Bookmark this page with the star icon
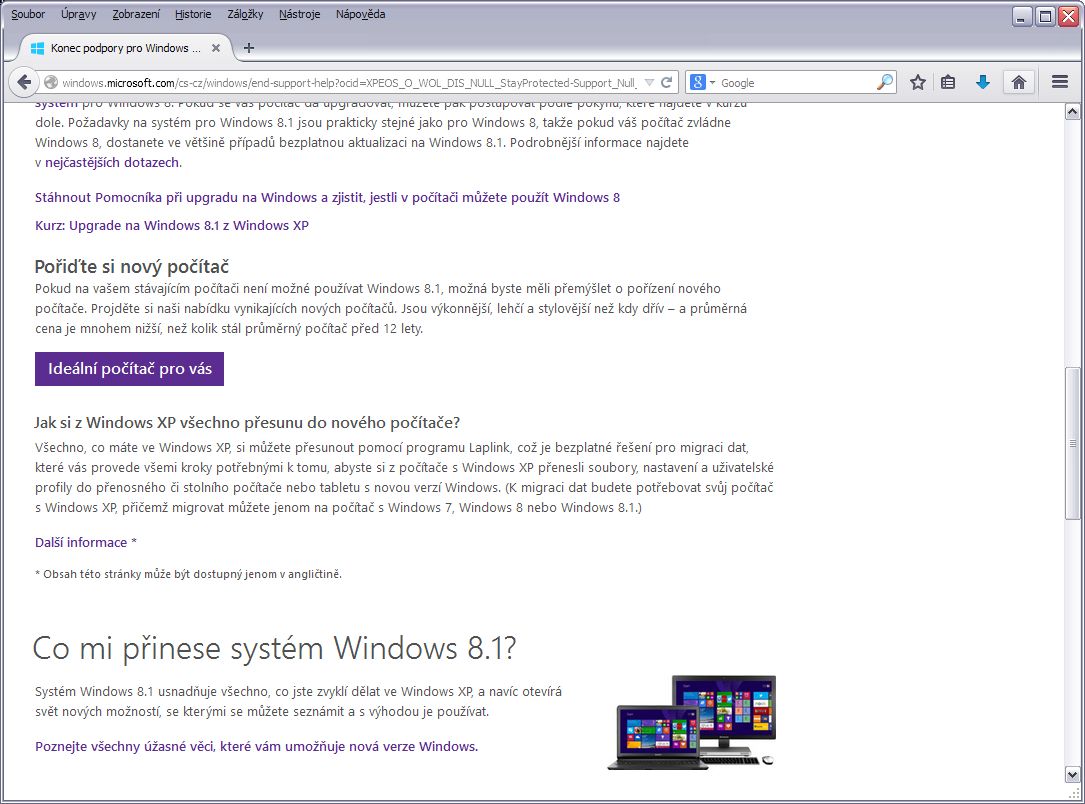Screen dimensions: 1085x804 pyautogui.click(x=918, y=82)
